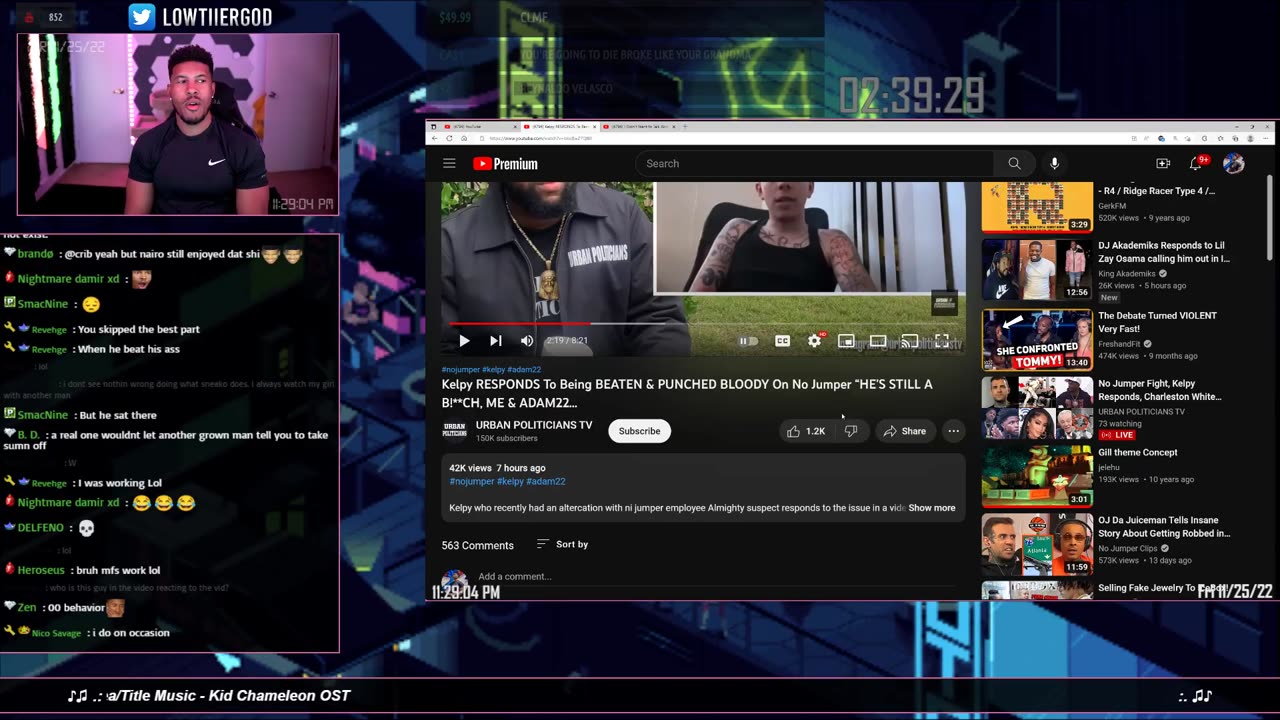
Task: Subscribe to URBAN POLITICIANS TV
Action: coord(639,431)
